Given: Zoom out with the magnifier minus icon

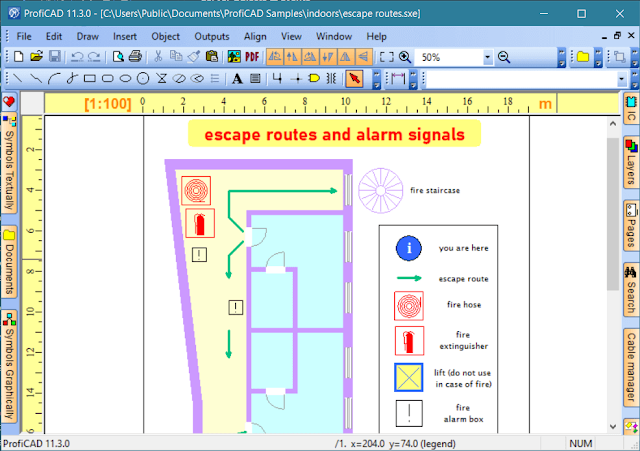Looking at the screenshot, I should click(504, 57).
